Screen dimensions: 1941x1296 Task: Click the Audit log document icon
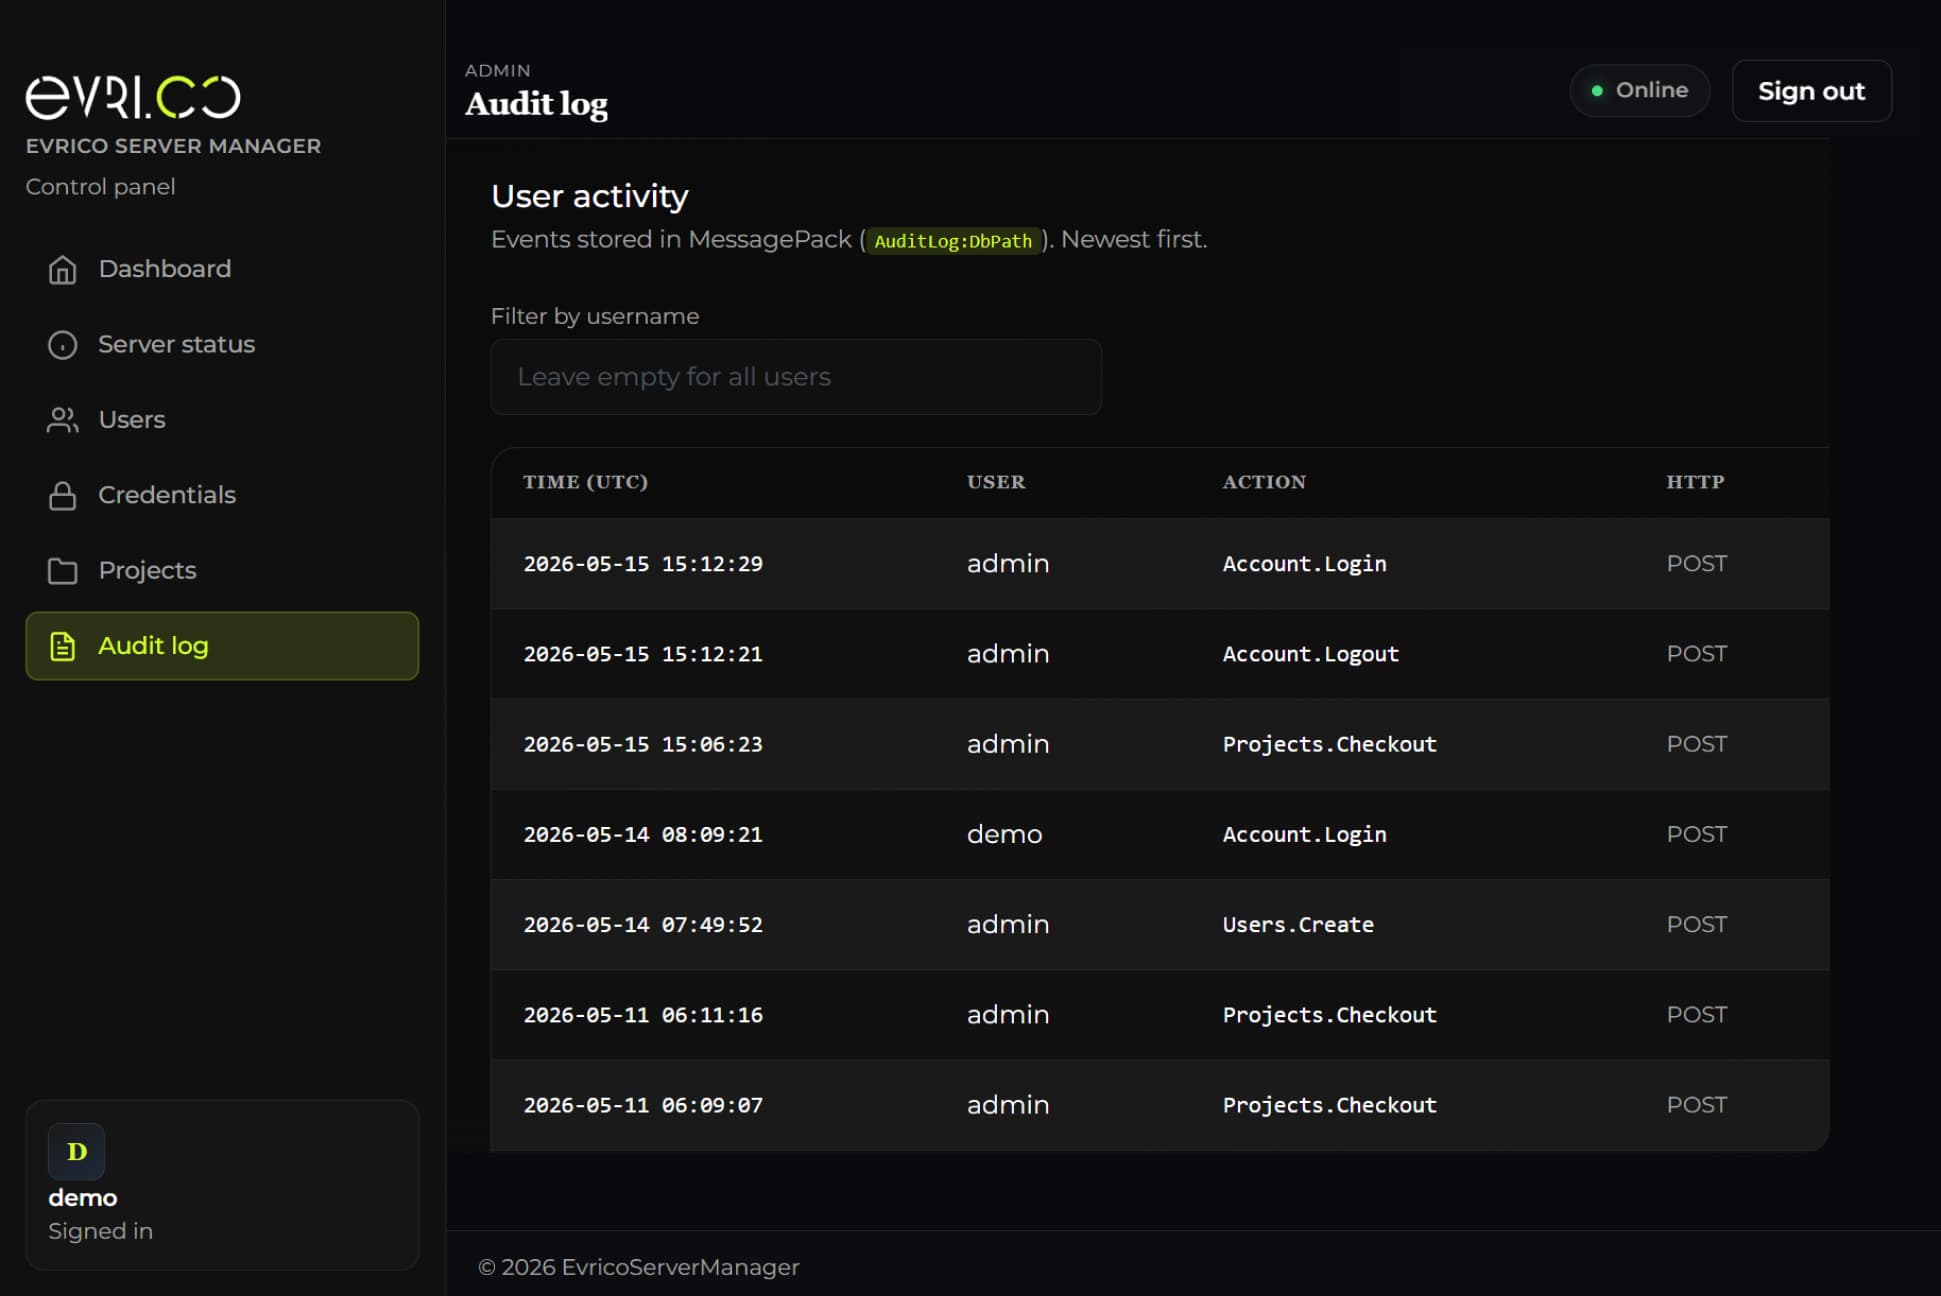tap(62, 646)
